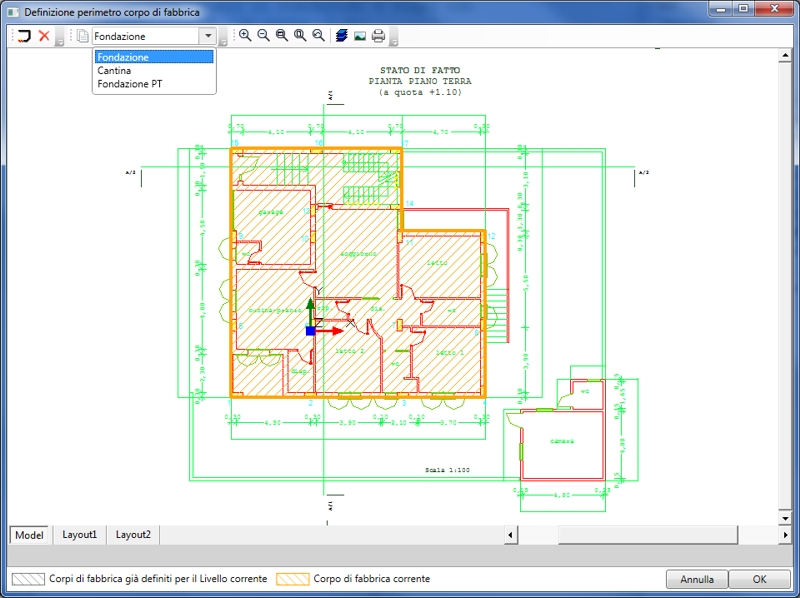Image resolution: width=800 pixels, height=598 pixels.
Task: Click the zoom in magnifier icon
Action: (245, 36)
